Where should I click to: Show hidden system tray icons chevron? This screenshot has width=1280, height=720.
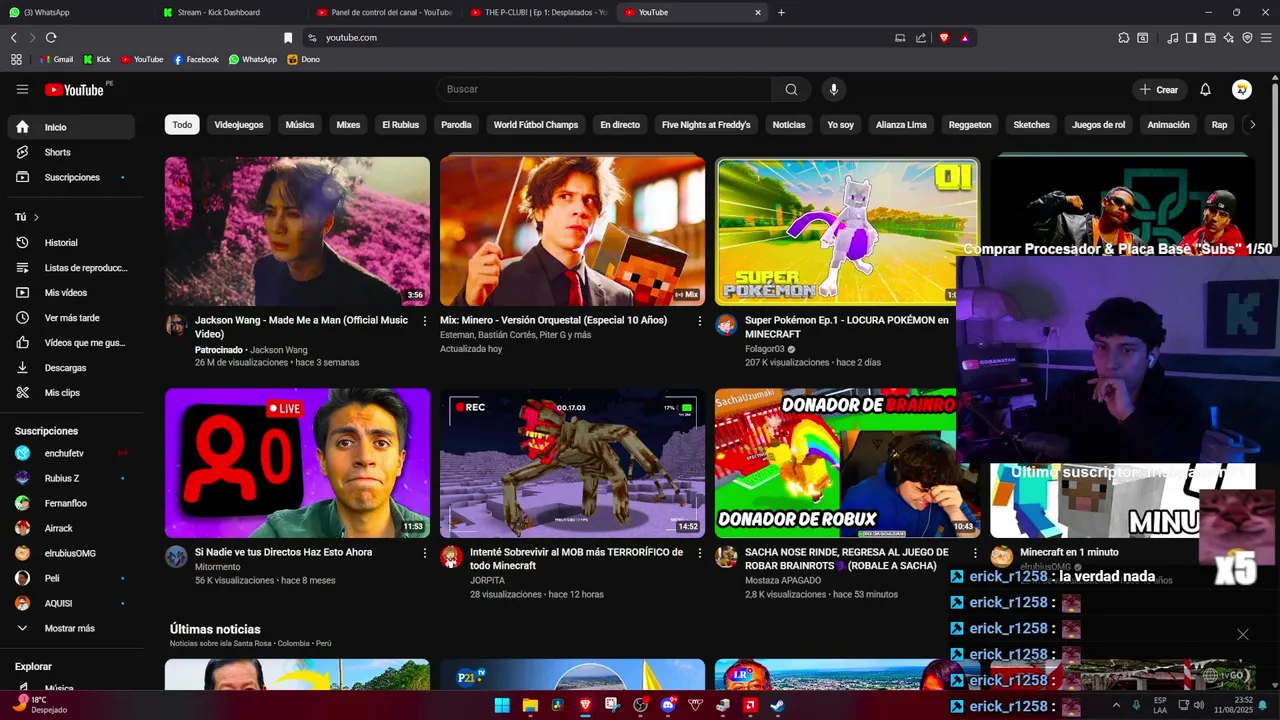click(1116, 705)
